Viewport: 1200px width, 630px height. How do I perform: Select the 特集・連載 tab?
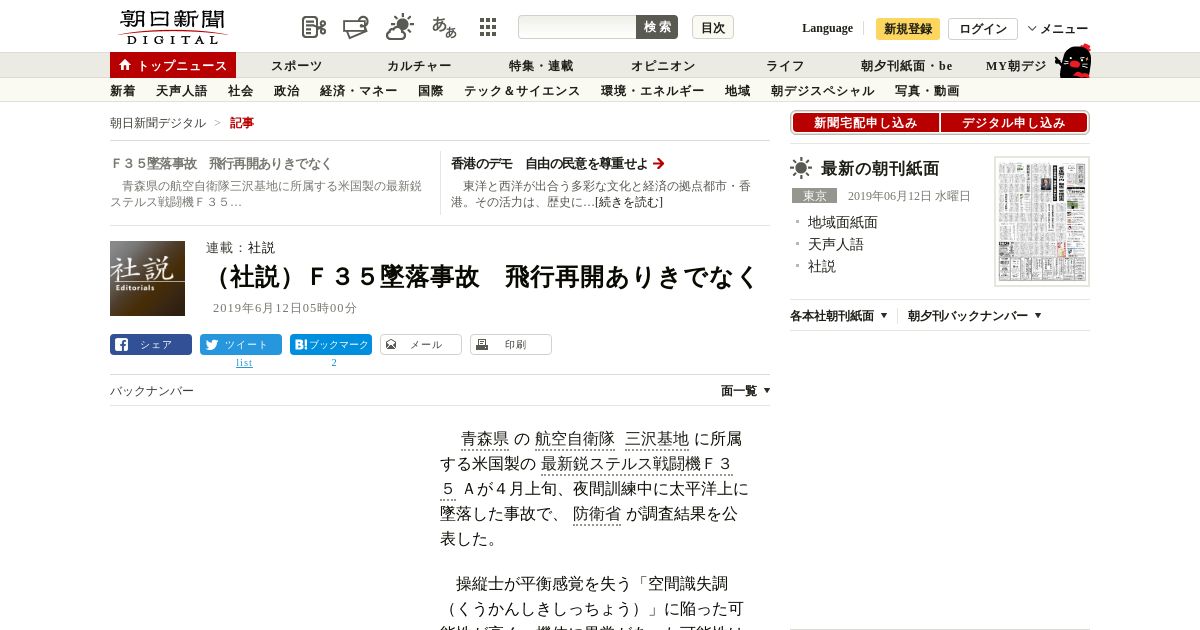(x=541, y=66)
